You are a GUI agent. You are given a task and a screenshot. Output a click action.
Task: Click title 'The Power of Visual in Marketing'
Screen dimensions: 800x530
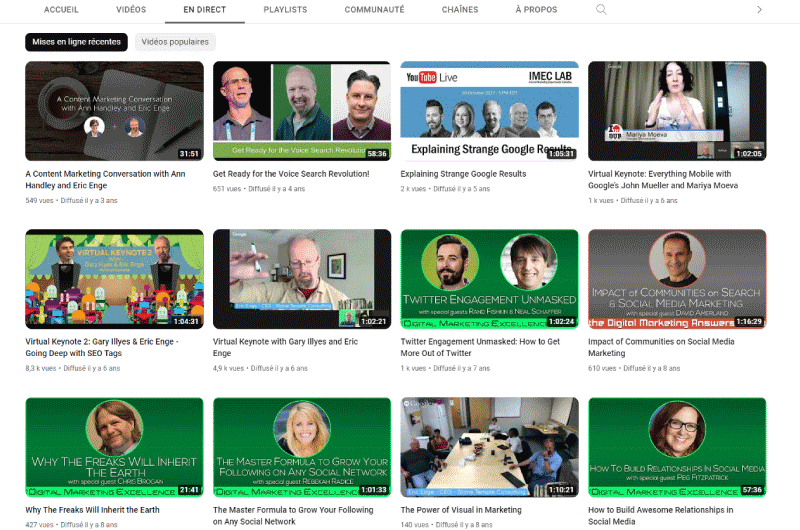point(461,510)
